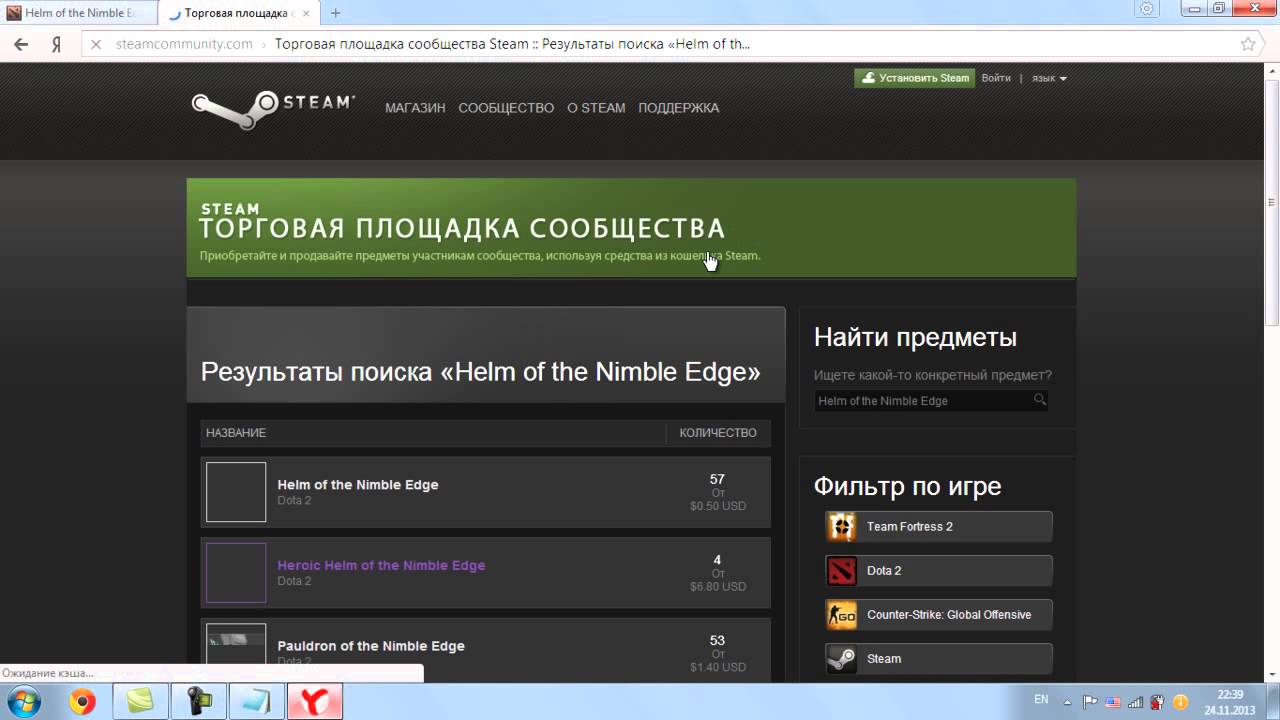The image size is (1280, 720).
Task: Click the steamcommunity.com address text
Action: pyautogui.click(x=184, y=44)
